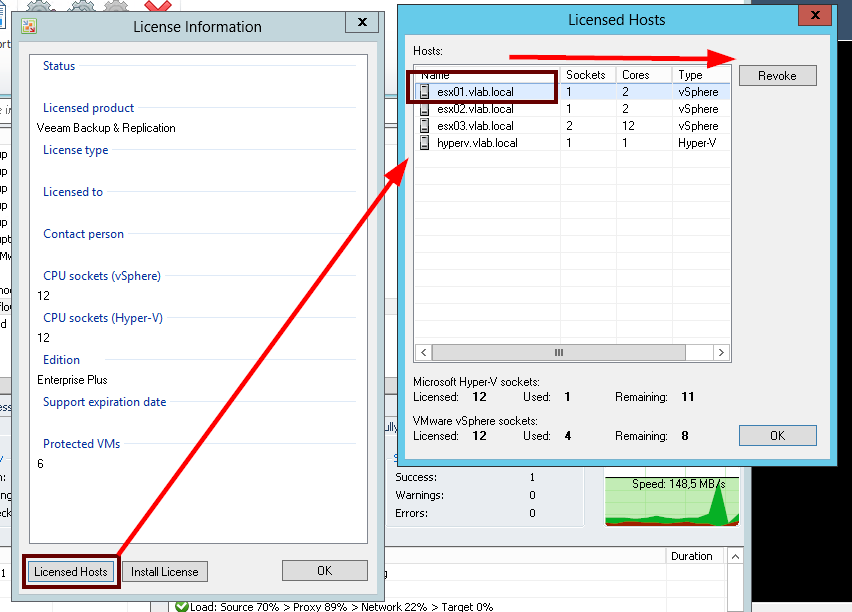Viewport: 852px width, 612px height.
Task: Click the green check Load indicator in the status bar
Action: (x=185, y=605)
